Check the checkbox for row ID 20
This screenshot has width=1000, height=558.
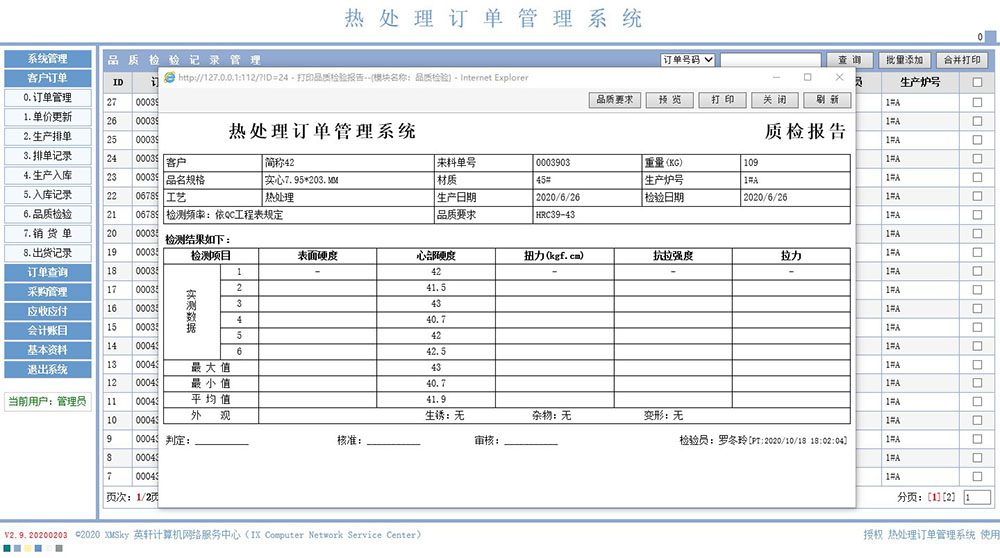click(x=977, y=233)
